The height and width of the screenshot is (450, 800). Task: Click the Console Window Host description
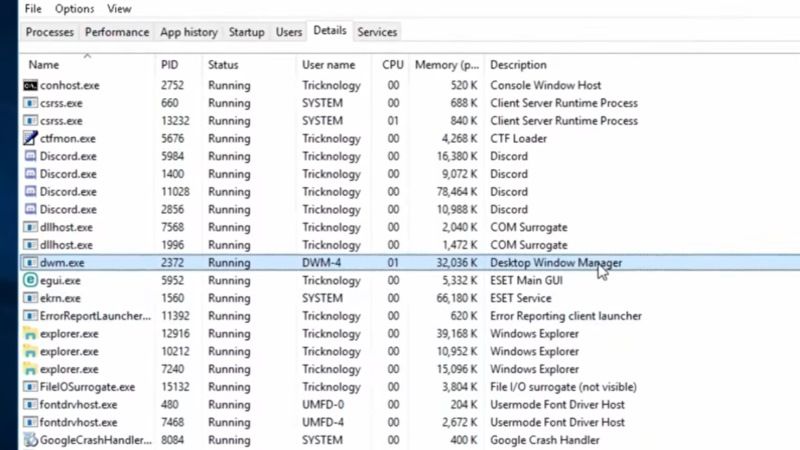(x=545, y=85)
